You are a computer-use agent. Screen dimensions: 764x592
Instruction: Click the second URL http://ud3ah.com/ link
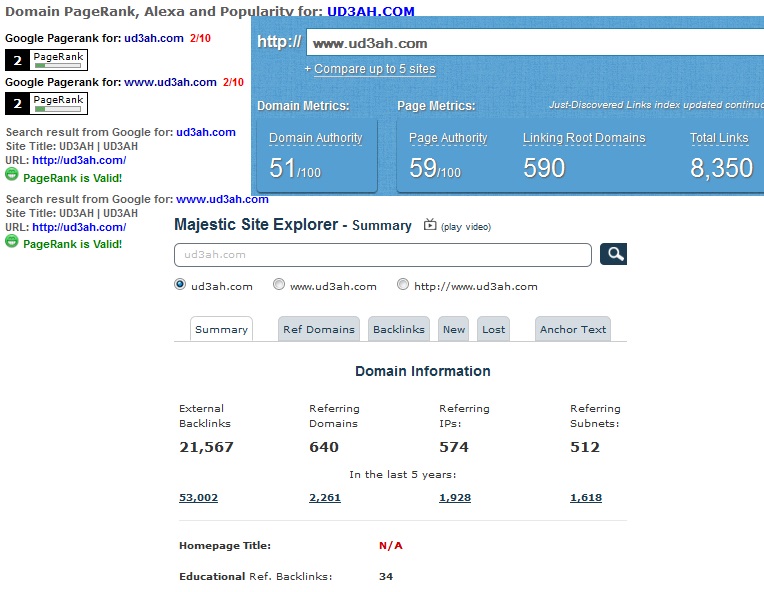click(79, 227)
